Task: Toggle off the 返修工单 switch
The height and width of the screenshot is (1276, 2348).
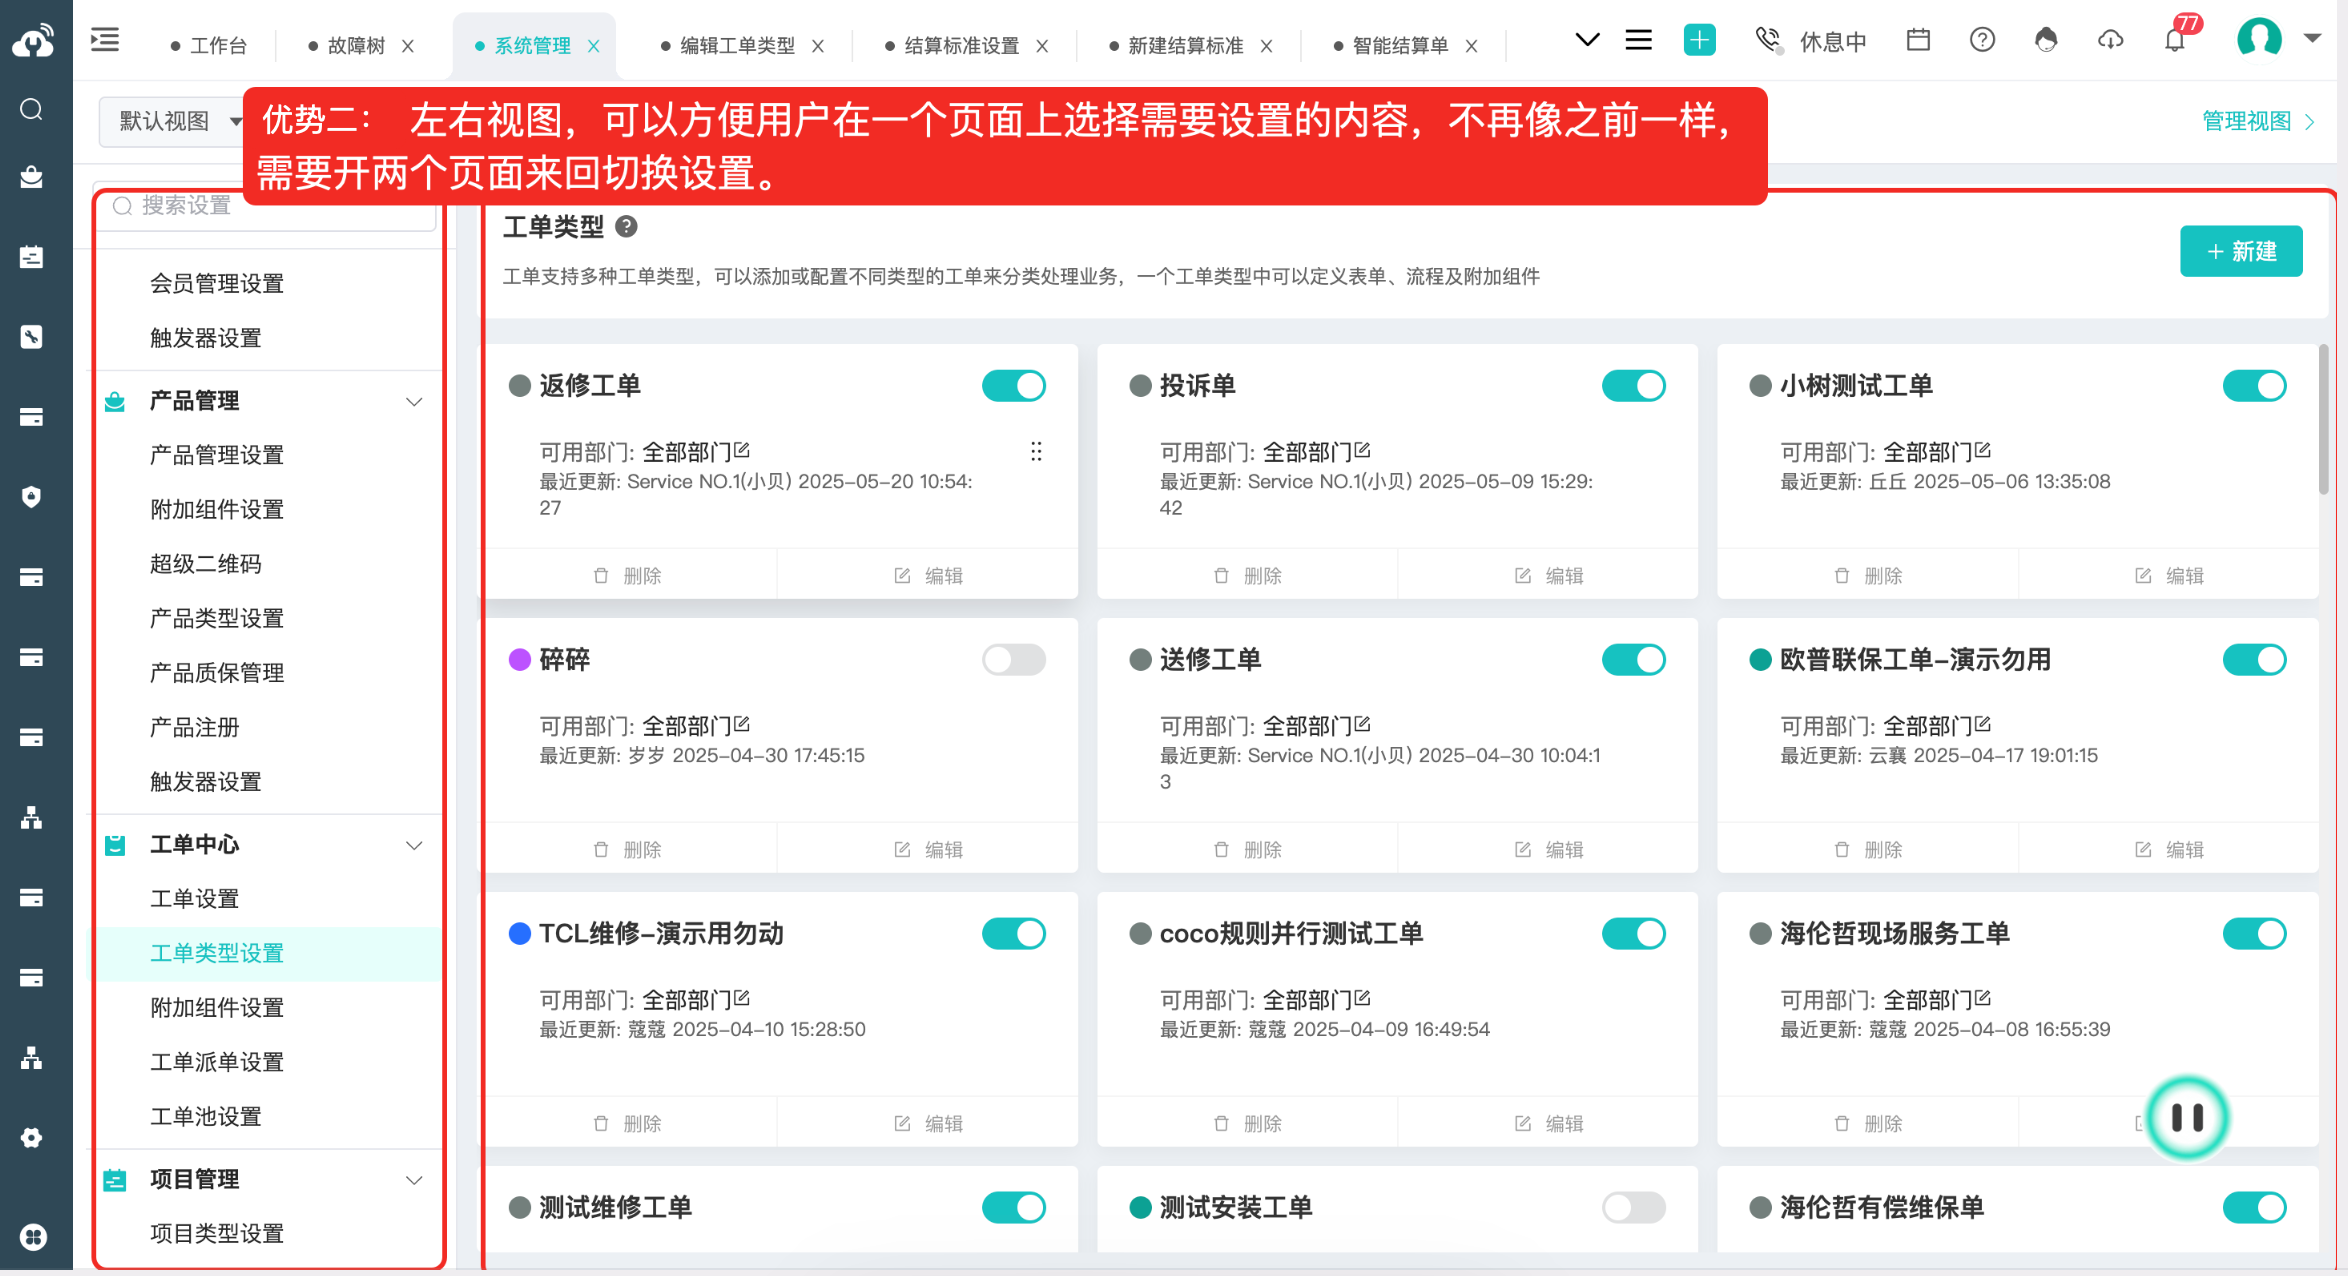Action: coord(1014,386)
